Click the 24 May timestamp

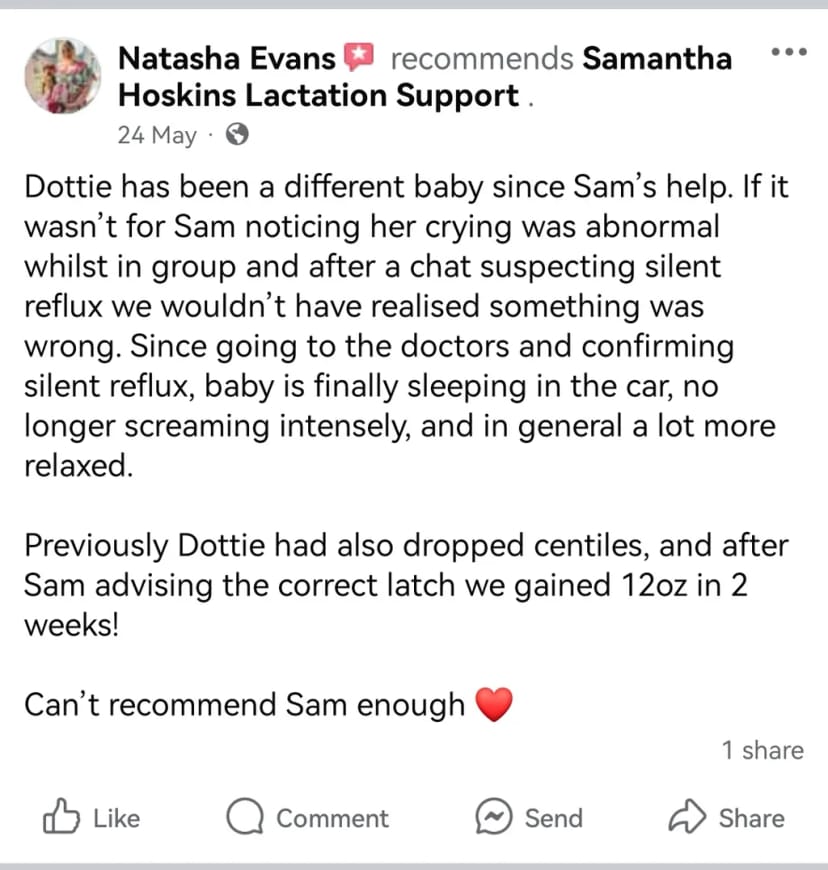[x=157, y=135]
